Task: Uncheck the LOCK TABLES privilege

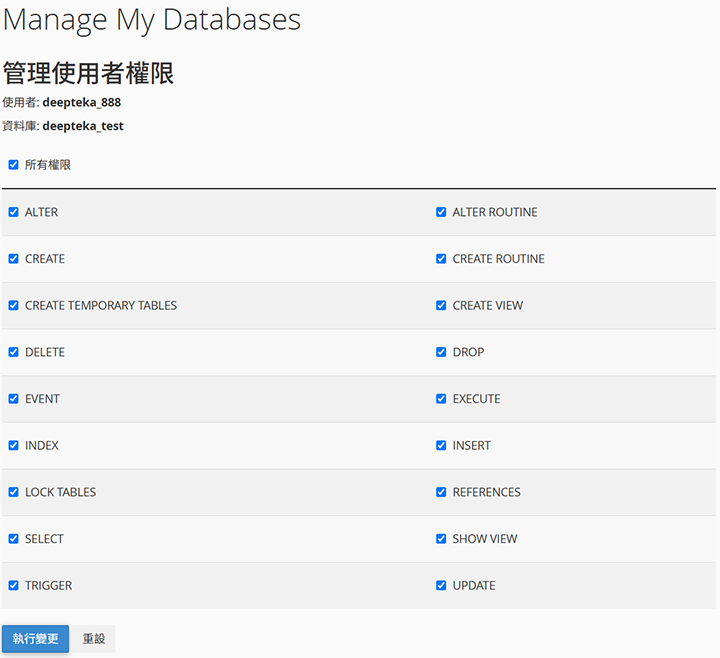Action: 14,492
